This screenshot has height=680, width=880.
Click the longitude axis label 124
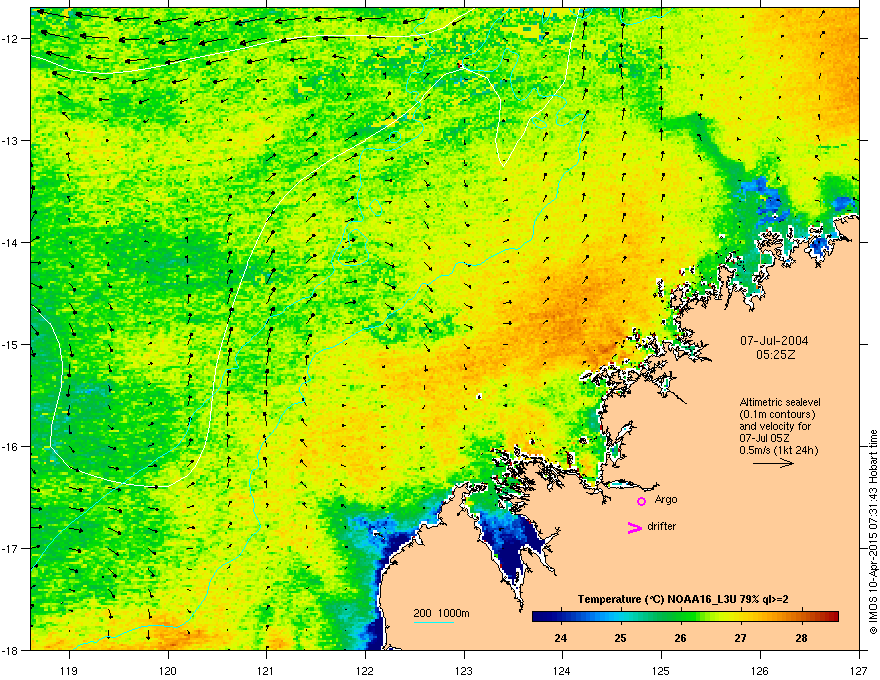pyautogui.click(x=562, y=670)
